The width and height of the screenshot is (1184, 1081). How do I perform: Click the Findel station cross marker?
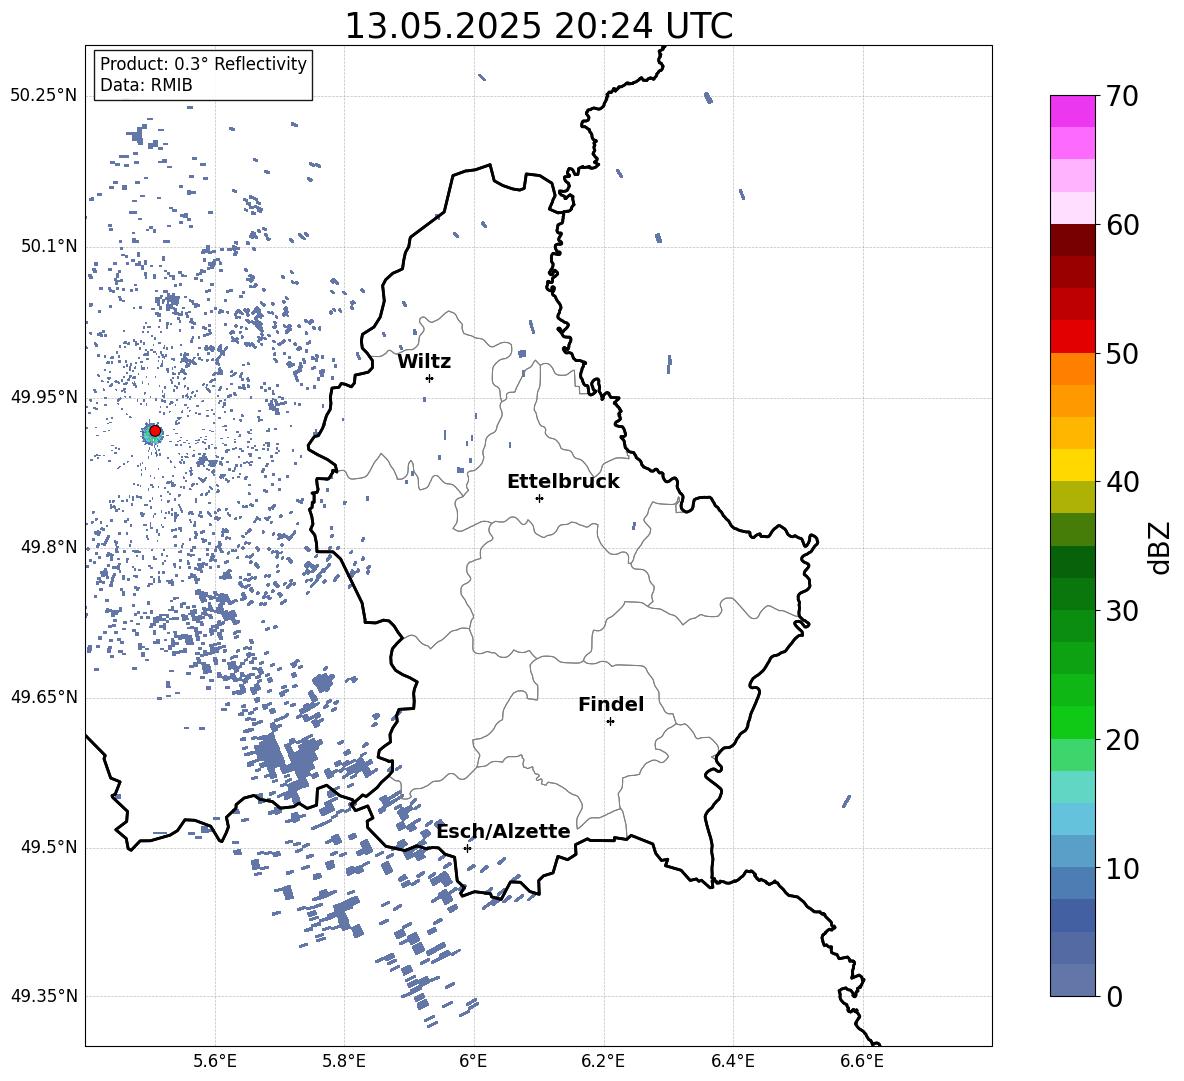[x=610, y=722]
